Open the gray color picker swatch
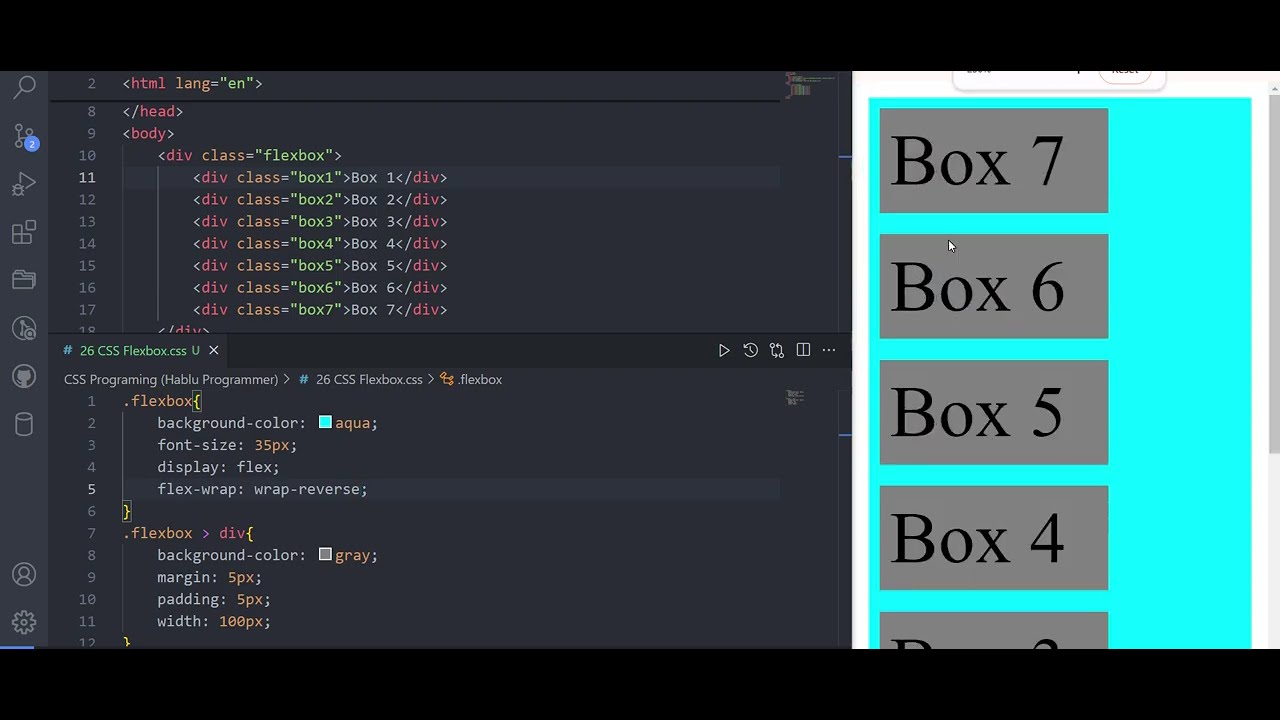 325,555
